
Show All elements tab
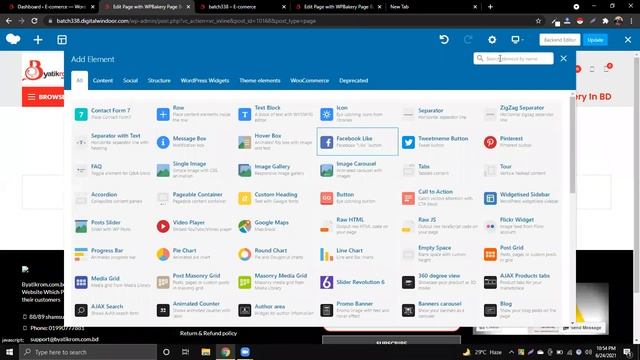point(80,80)
